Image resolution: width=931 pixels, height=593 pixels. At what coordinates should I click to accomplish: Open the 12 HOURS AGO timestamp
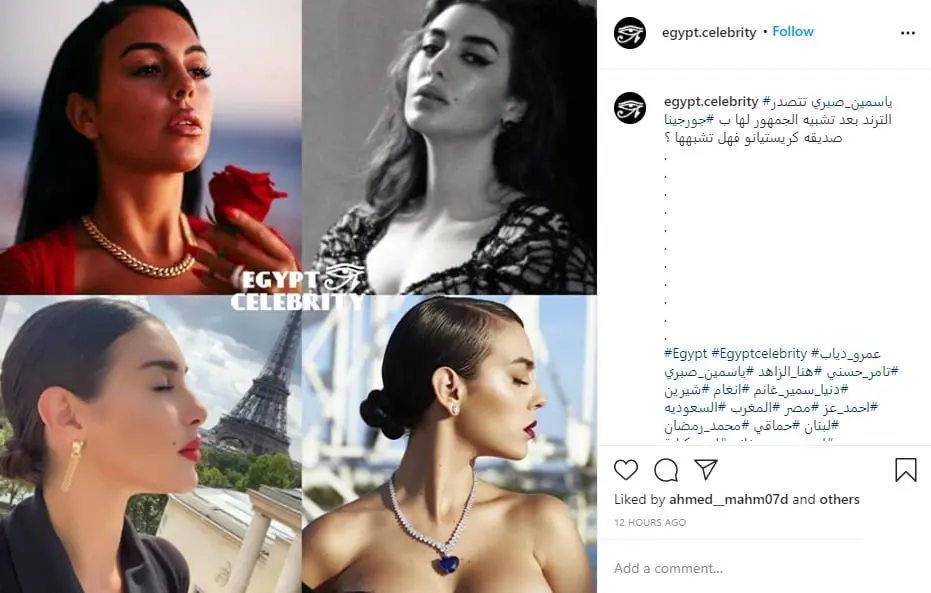(x=650, y=522)
